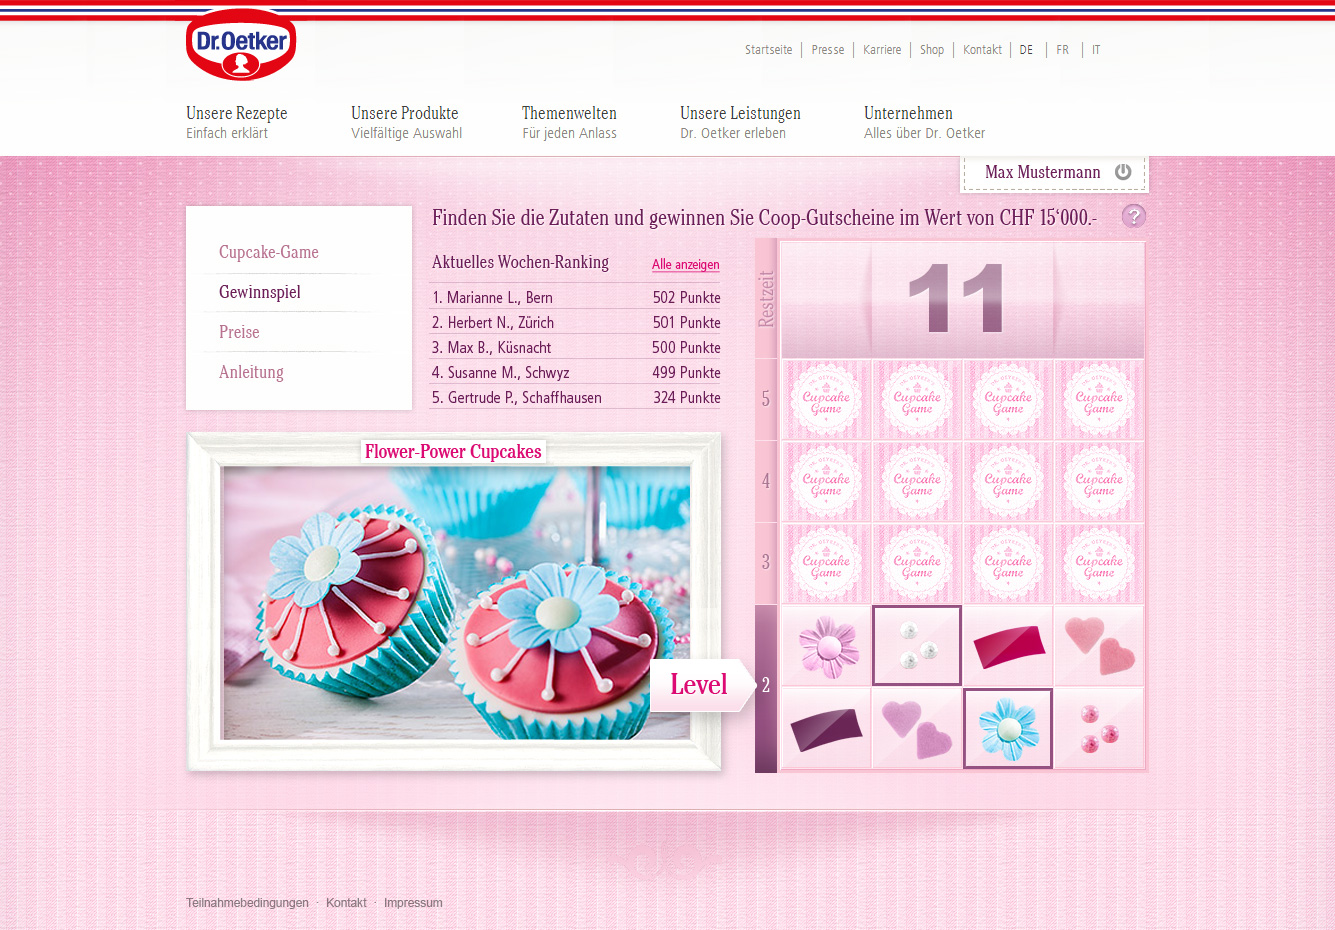Click the Alle anzeigen ranking link

click(685, 264)
